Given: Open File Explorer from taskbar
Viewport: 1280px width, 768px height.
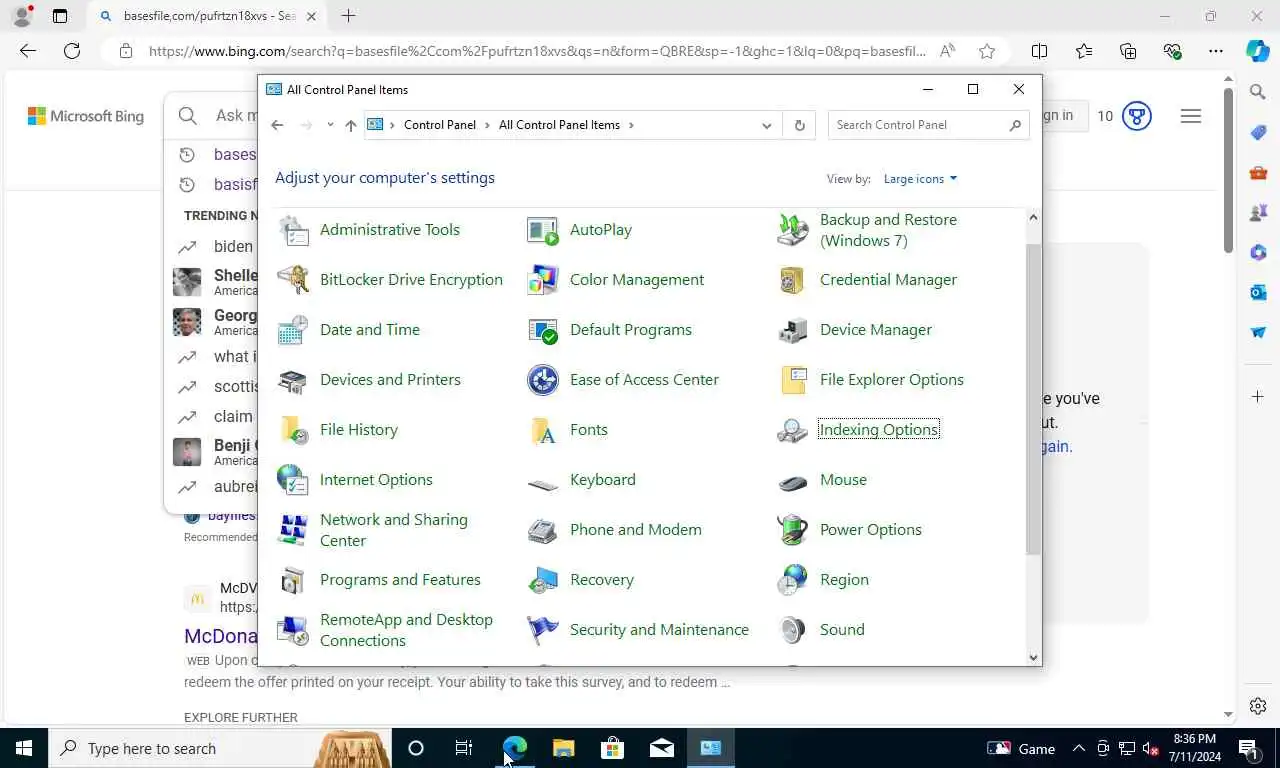Looking at the screenshot, I should coord(564,748).
